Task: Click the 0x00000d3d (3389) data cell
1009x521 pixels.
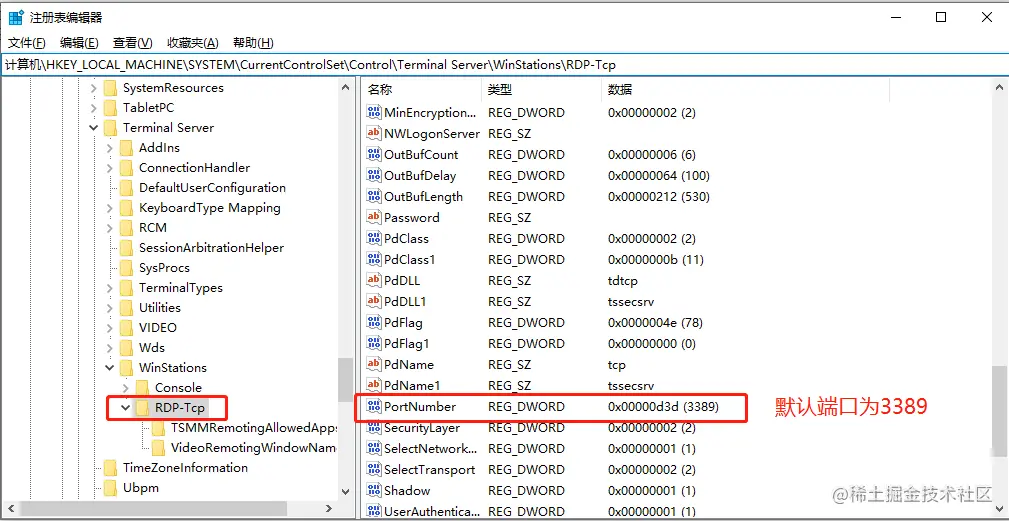Action: 663,407
